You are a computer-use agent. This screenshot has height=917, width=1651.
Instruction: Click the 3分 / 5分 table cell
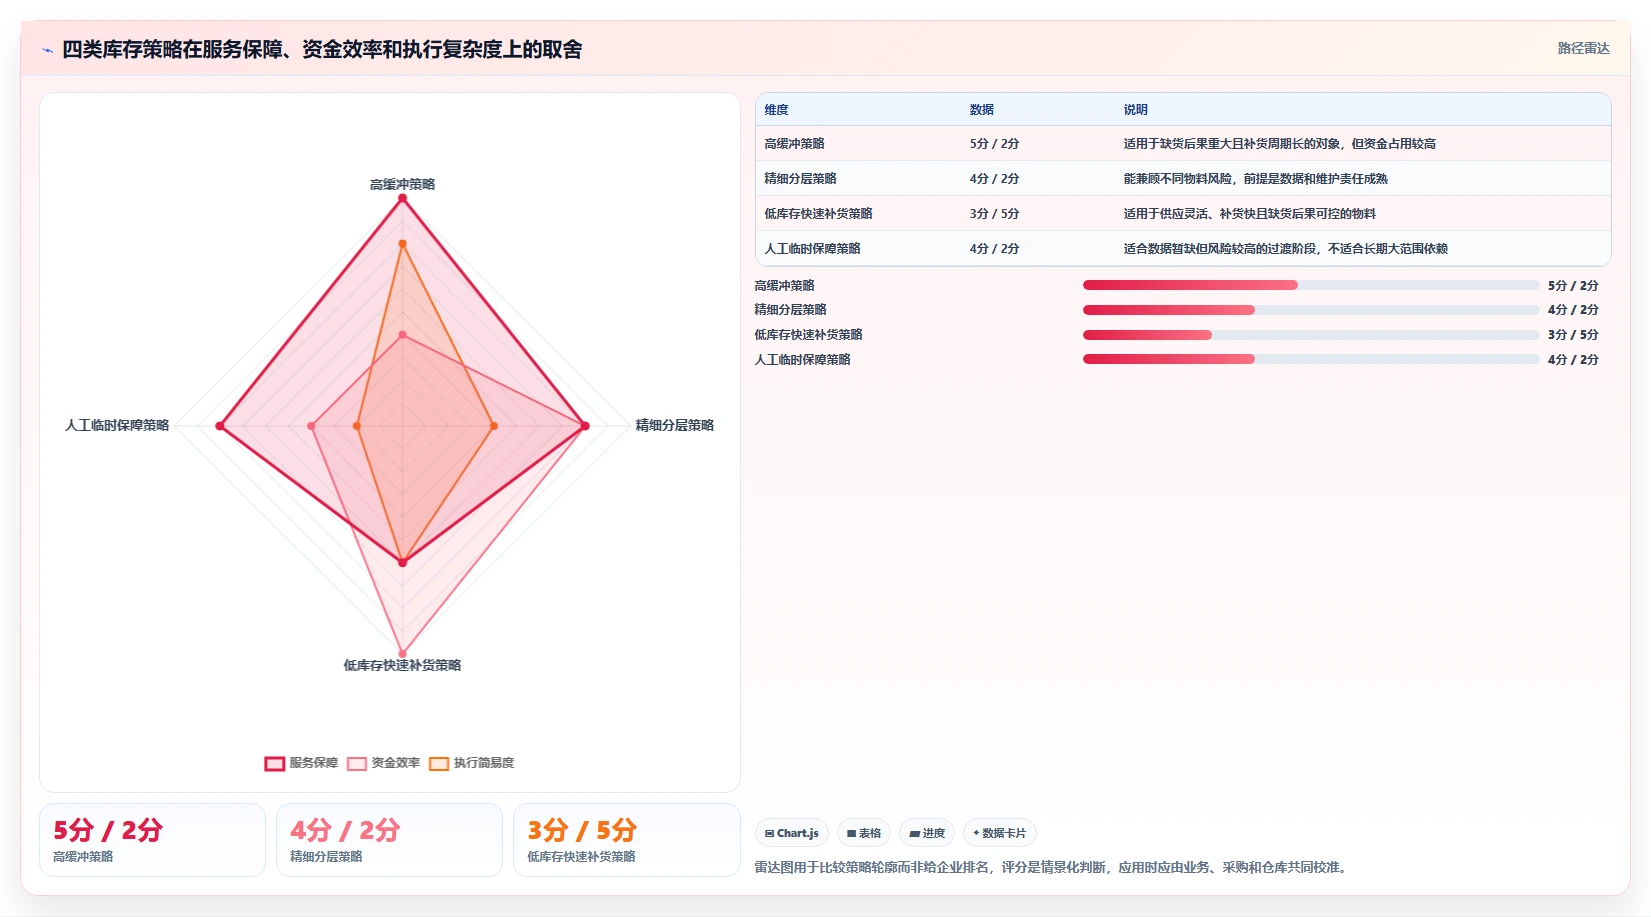click(x=994, y=214)
